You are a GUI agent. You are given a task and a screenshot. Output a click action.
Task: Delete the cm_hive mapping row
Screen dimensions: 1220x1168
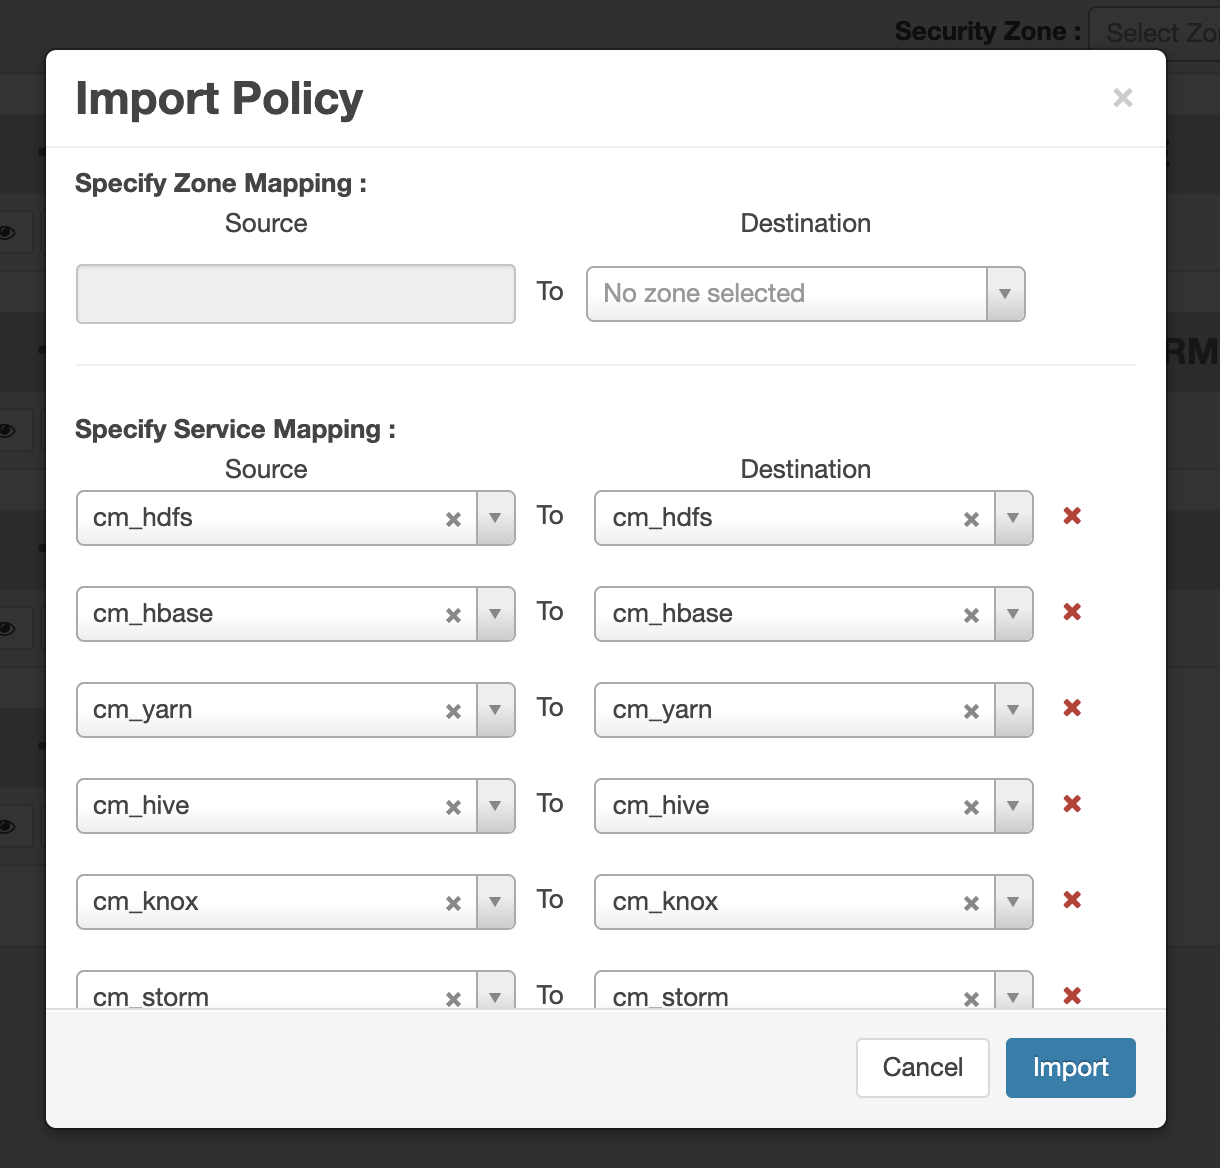coord(1072,804)
